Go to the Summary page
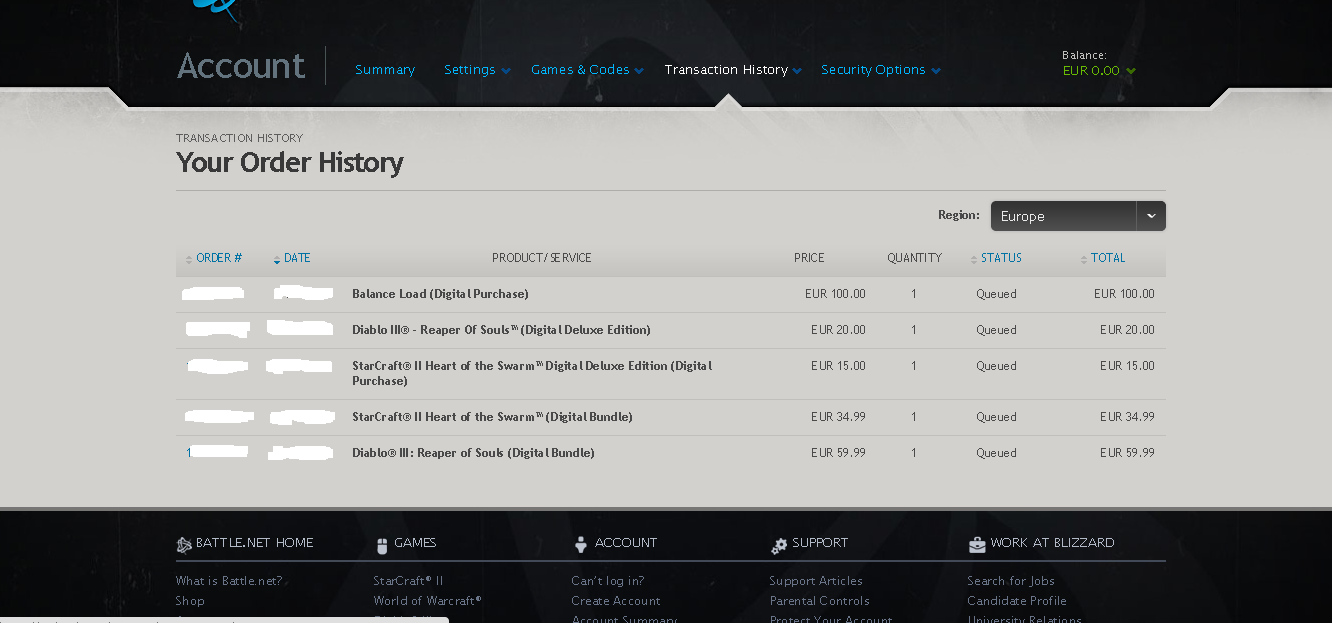Image resolution: width=1332 pixels, height=623 pixels. click(385, 70)
